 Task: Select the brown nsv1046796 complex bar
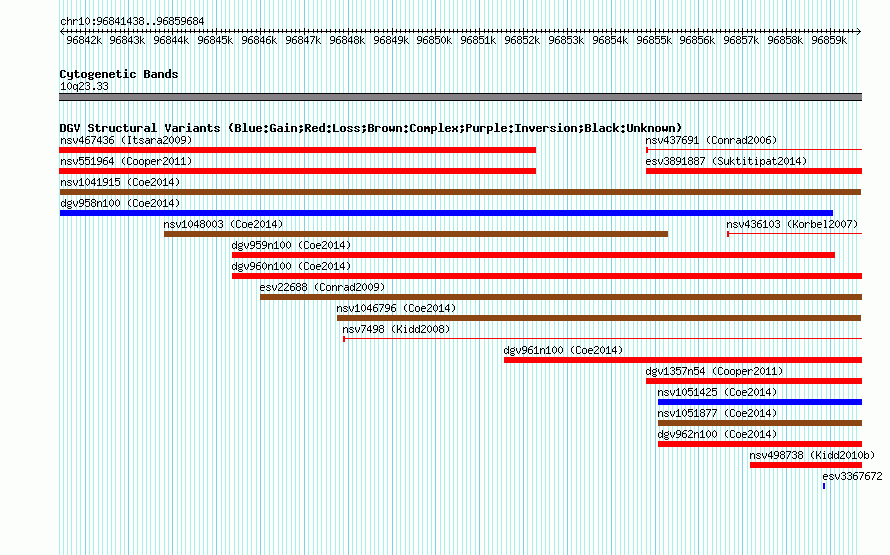pos(599,318)
